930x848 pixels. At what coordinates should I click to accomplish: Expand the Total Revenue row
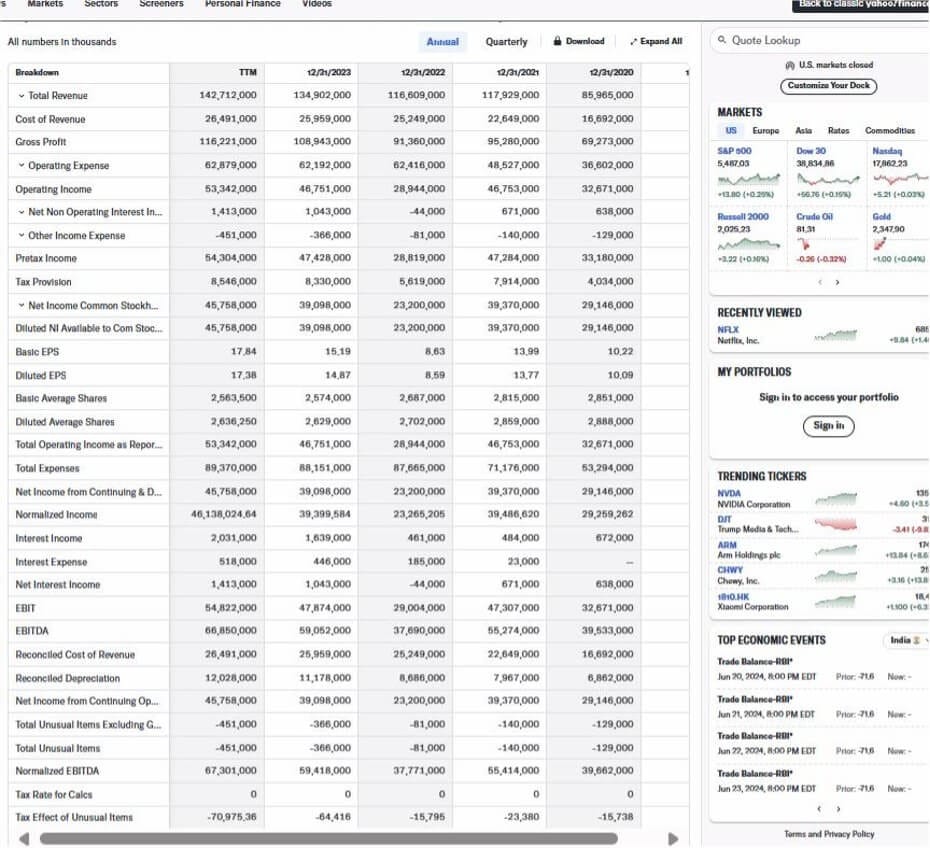point(21,96)
